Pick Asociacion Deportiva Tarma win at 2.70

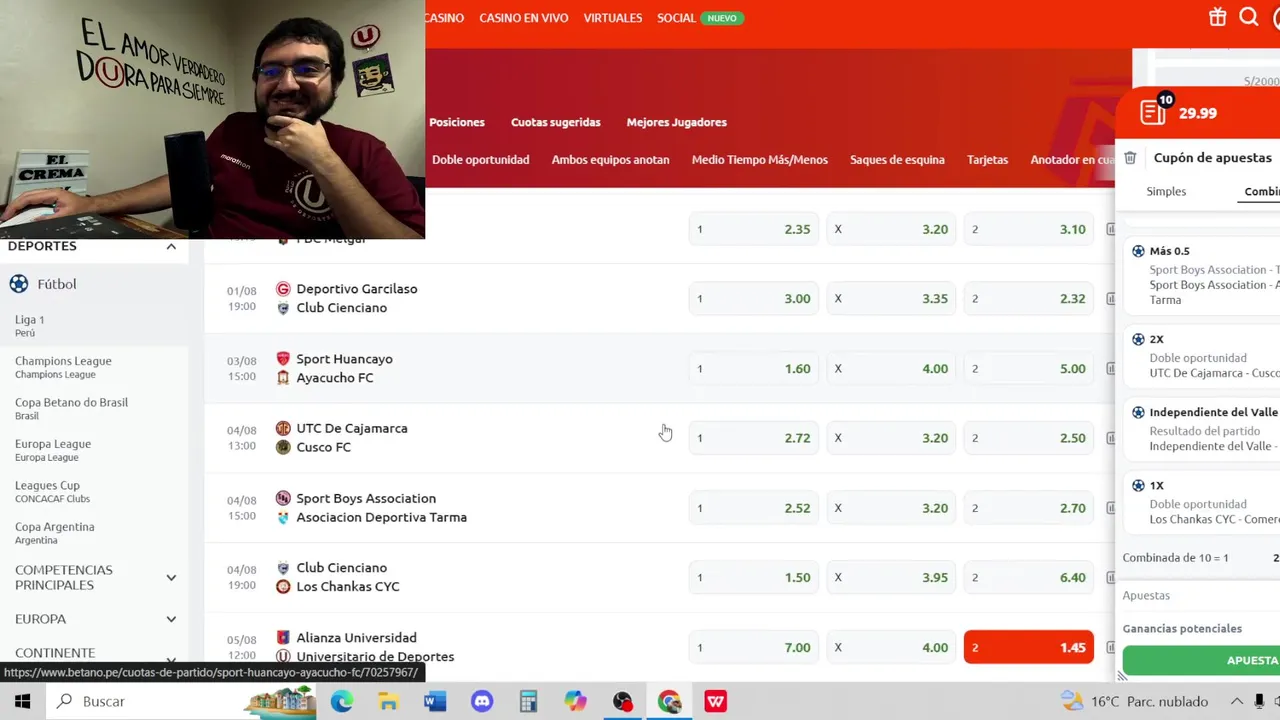pos(1029,508)
